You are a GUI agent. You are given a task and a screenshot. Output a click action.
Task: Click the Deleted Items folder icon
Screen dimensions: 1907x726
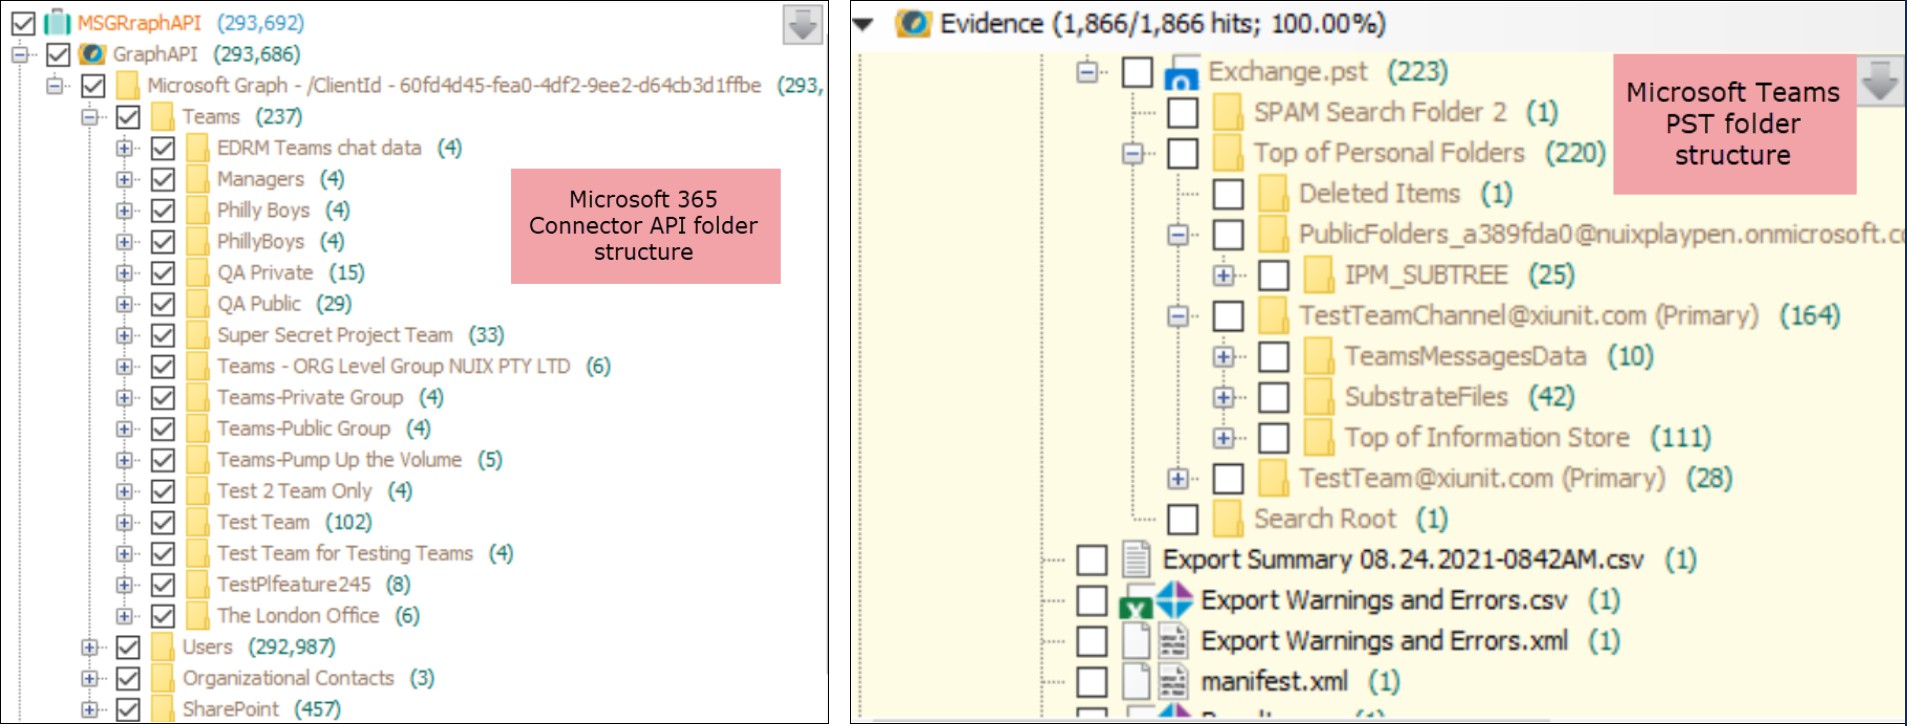(x=1274, y=193)
